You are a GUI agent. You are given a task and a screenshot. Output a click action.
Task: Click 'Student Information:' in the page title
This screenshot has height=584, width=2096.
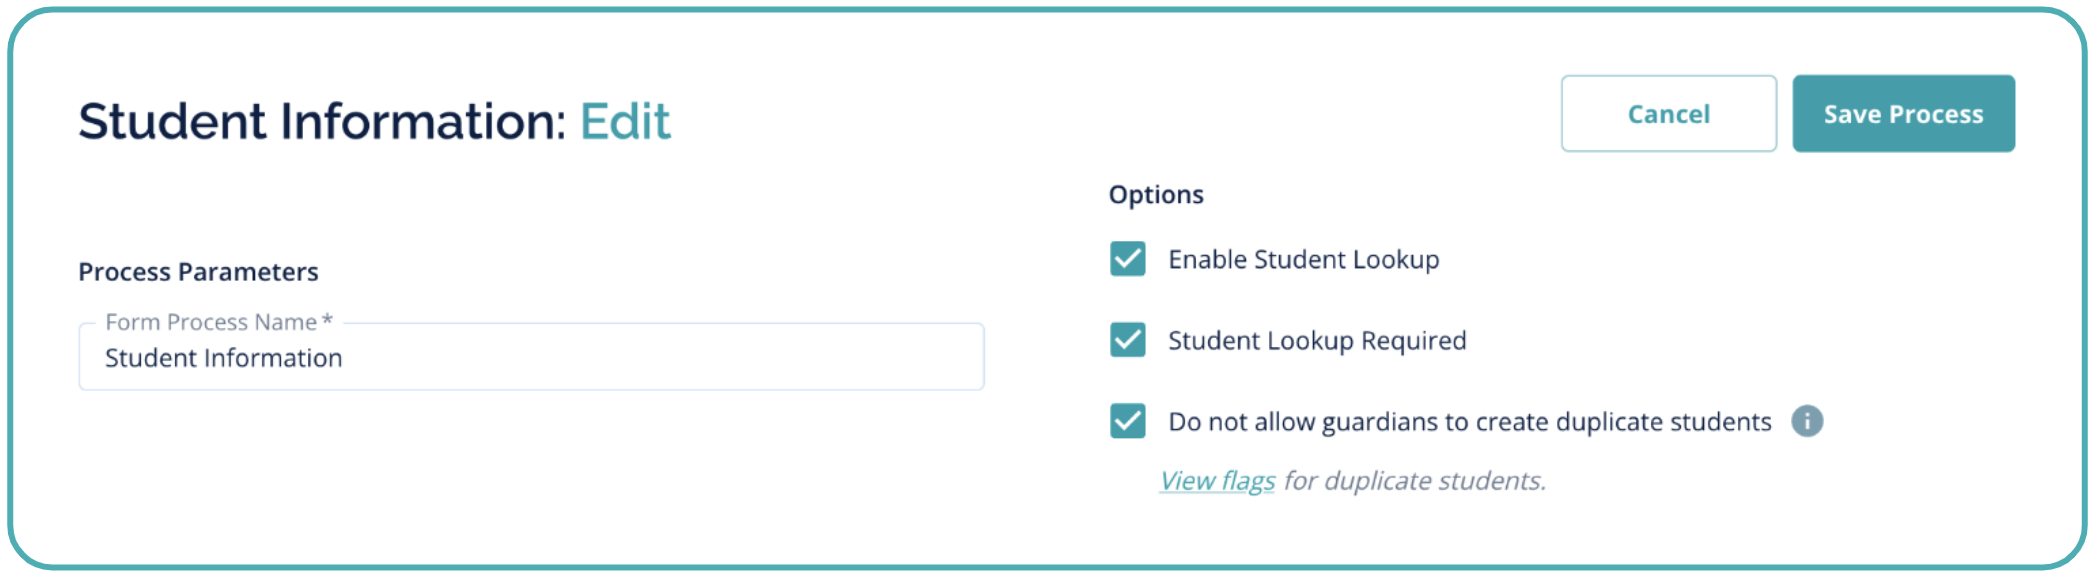click(322, 122)
